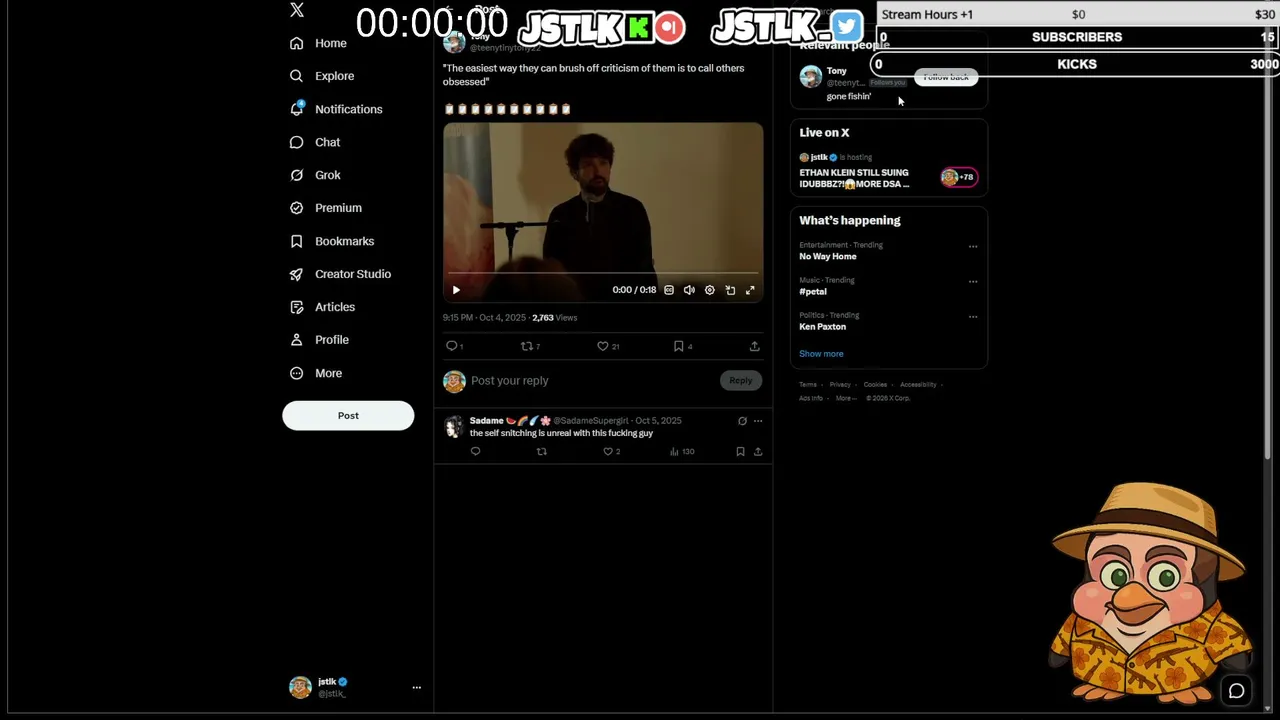
Task: Open the Accessibility footer link
Action: coord(918,385)
